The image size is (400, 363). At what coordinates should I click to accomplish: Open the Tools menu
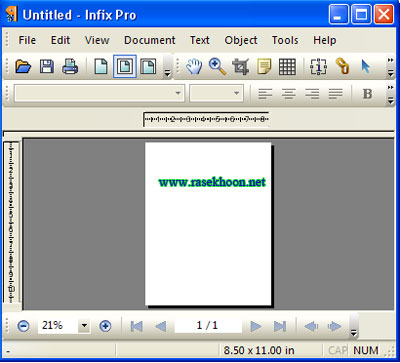[x=285, y=40]
